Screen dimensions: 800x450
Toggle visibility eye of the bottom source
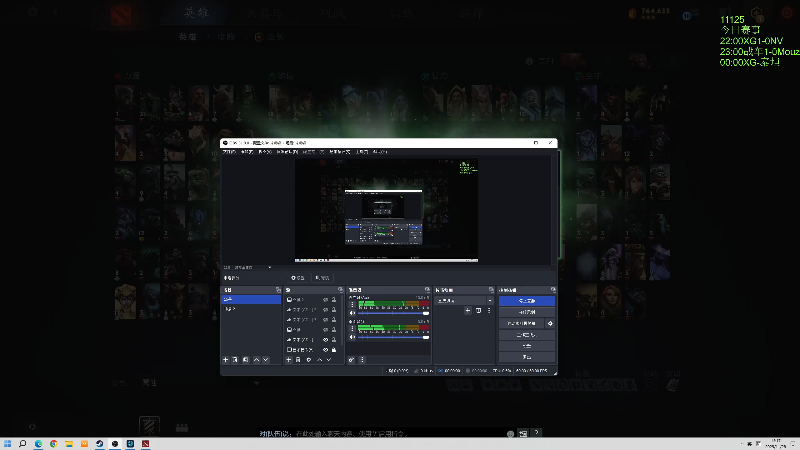point(326,350)
